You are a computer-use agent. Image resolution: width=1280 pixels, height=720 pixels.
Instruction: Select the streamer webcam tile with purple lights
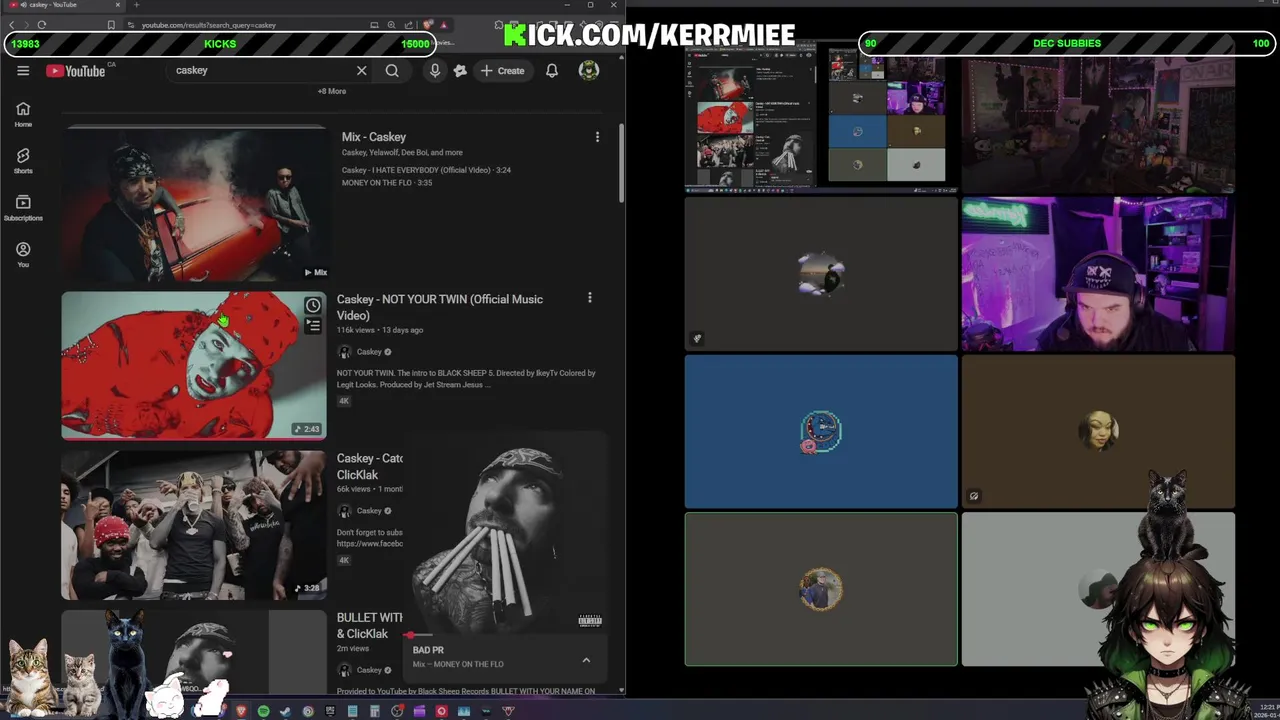pos(1098,274)
